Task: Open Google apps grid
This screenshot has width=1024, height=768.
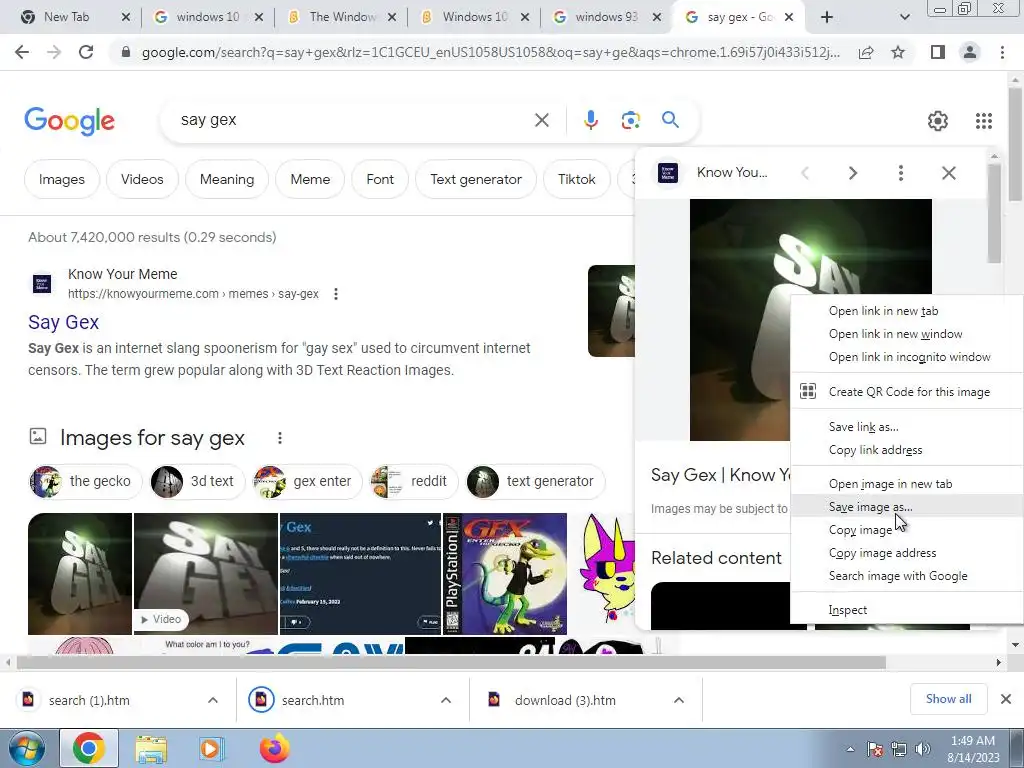Action: 984,121
